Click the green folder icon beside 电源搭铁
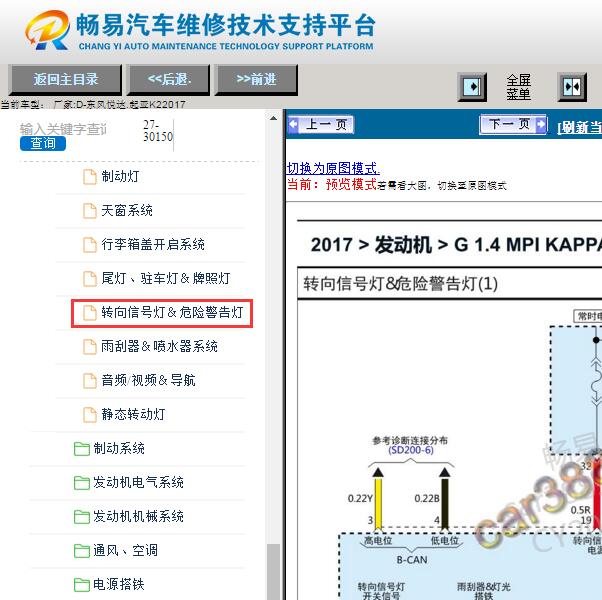 click(82, 585)
